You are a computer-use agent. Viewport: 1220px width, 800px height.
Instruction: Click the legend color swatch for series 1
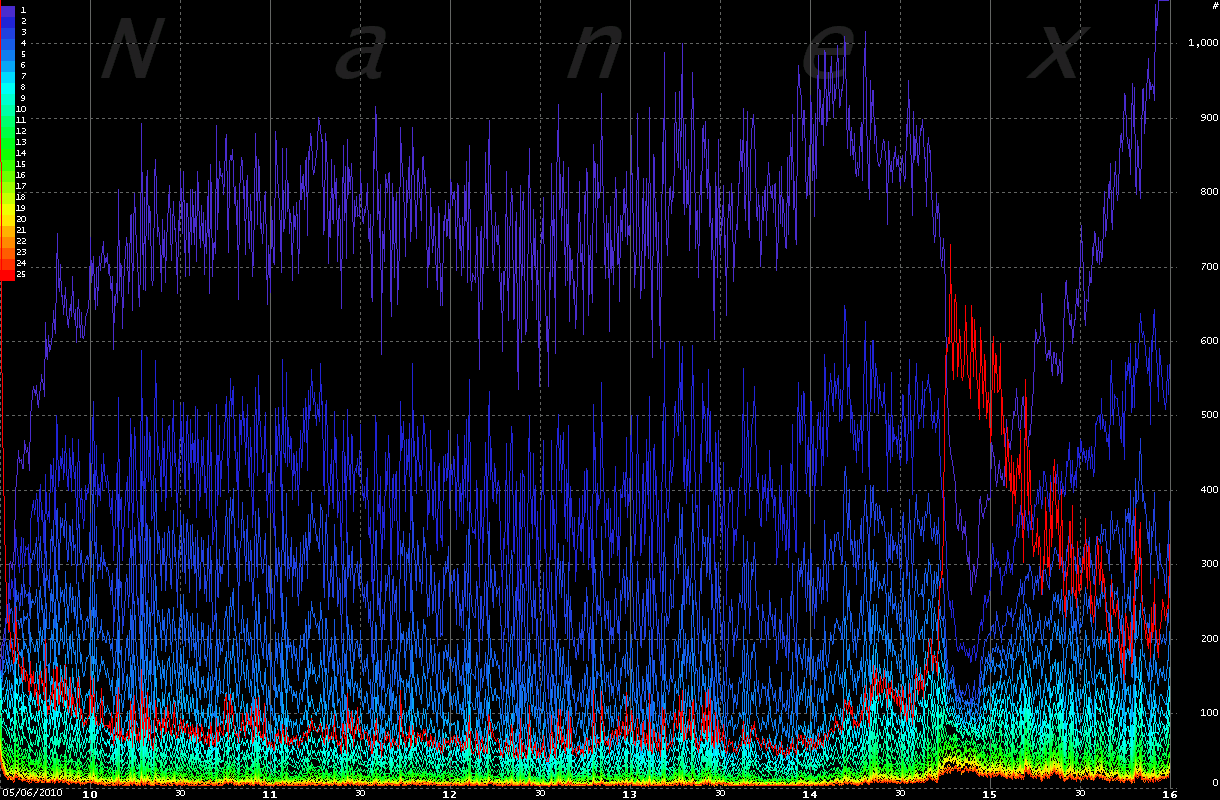7,9
